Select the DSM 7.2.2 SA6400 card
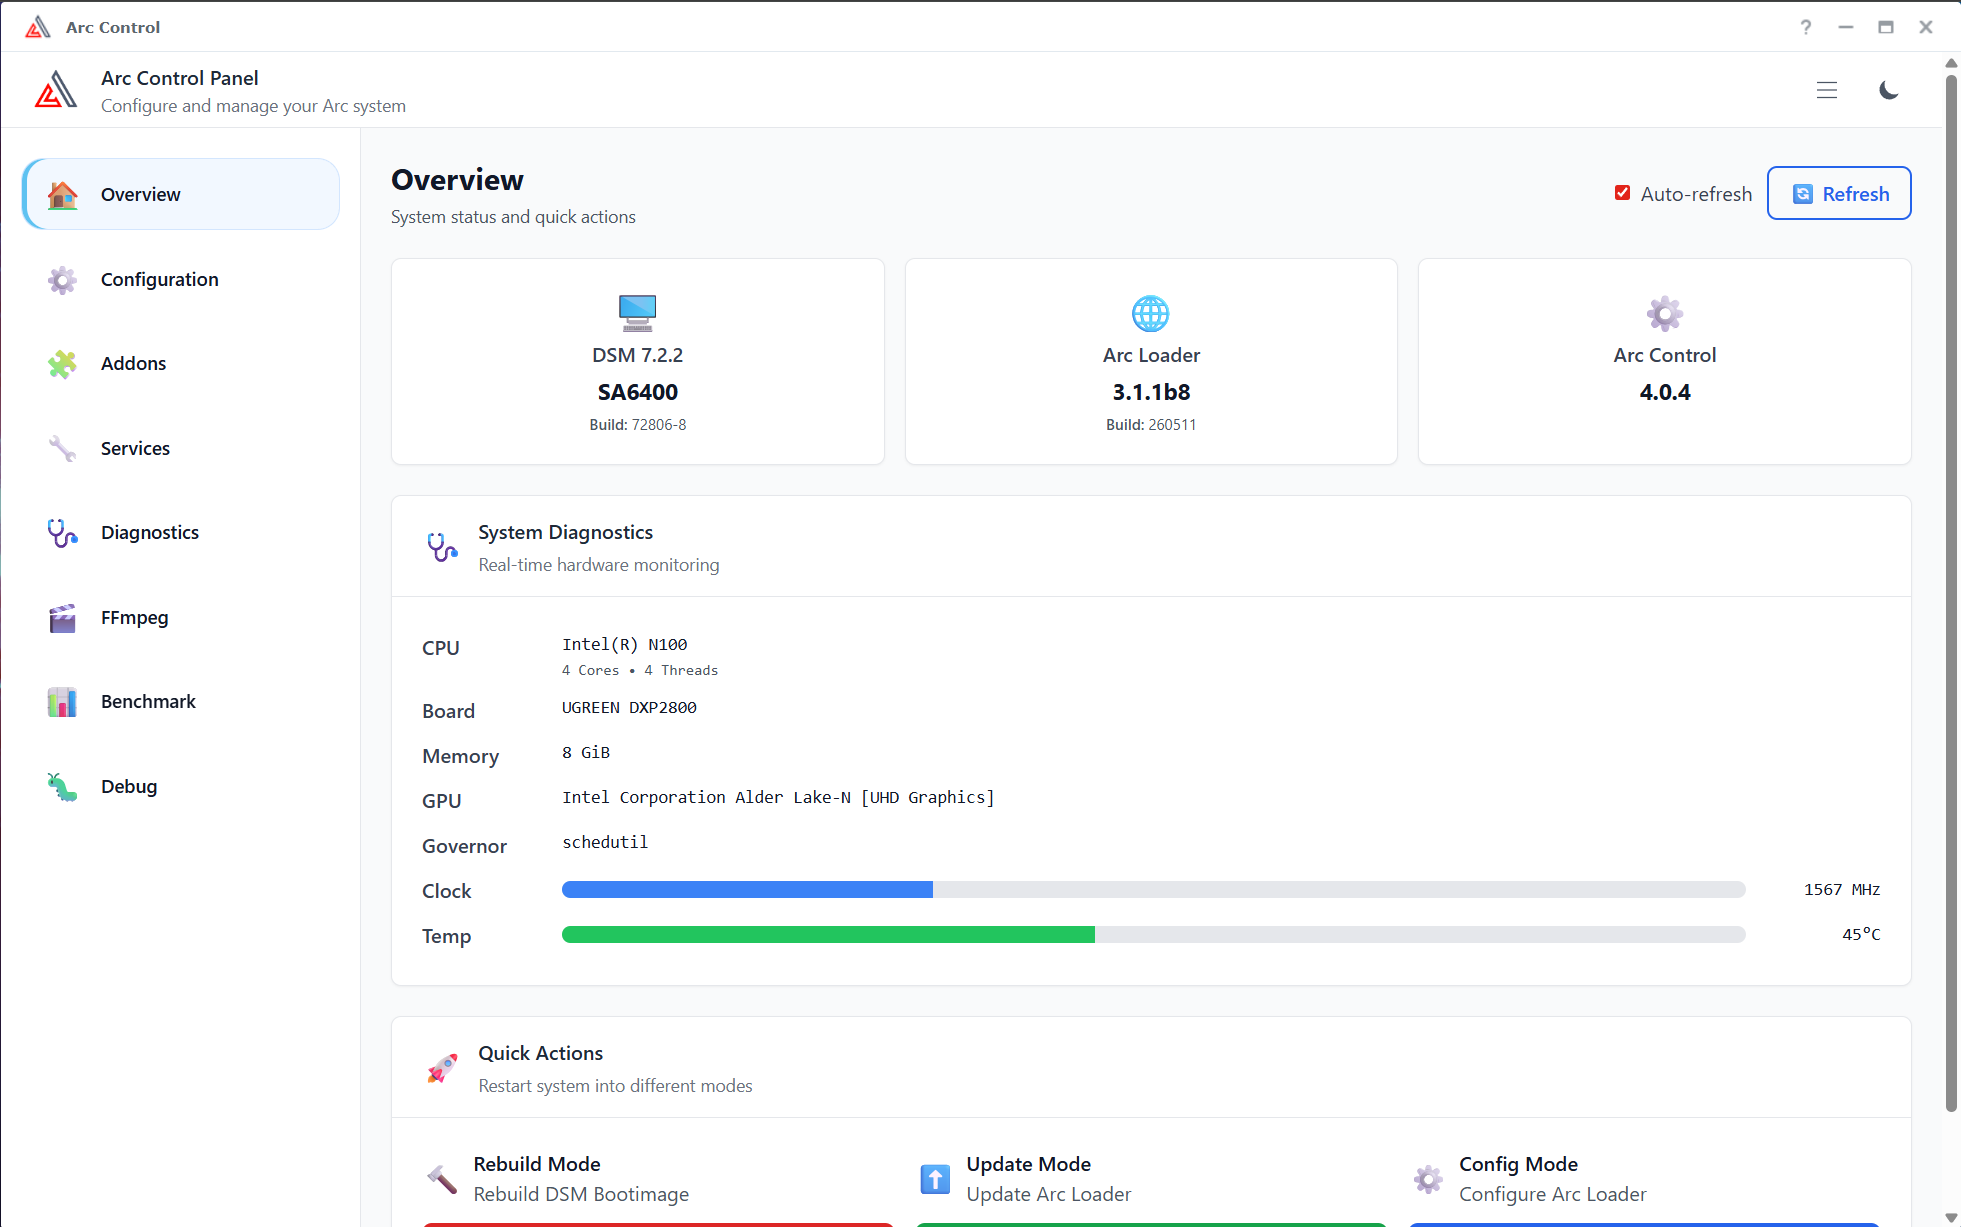1961x1227 pixels. tap(638, 361)
